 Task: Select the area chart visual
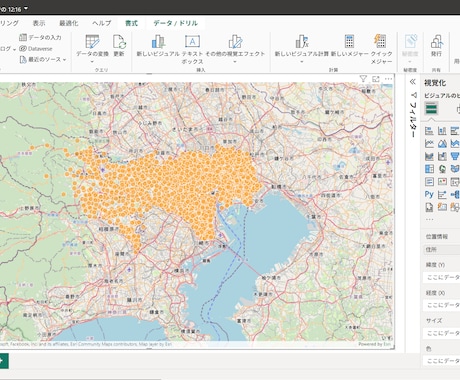442,144
